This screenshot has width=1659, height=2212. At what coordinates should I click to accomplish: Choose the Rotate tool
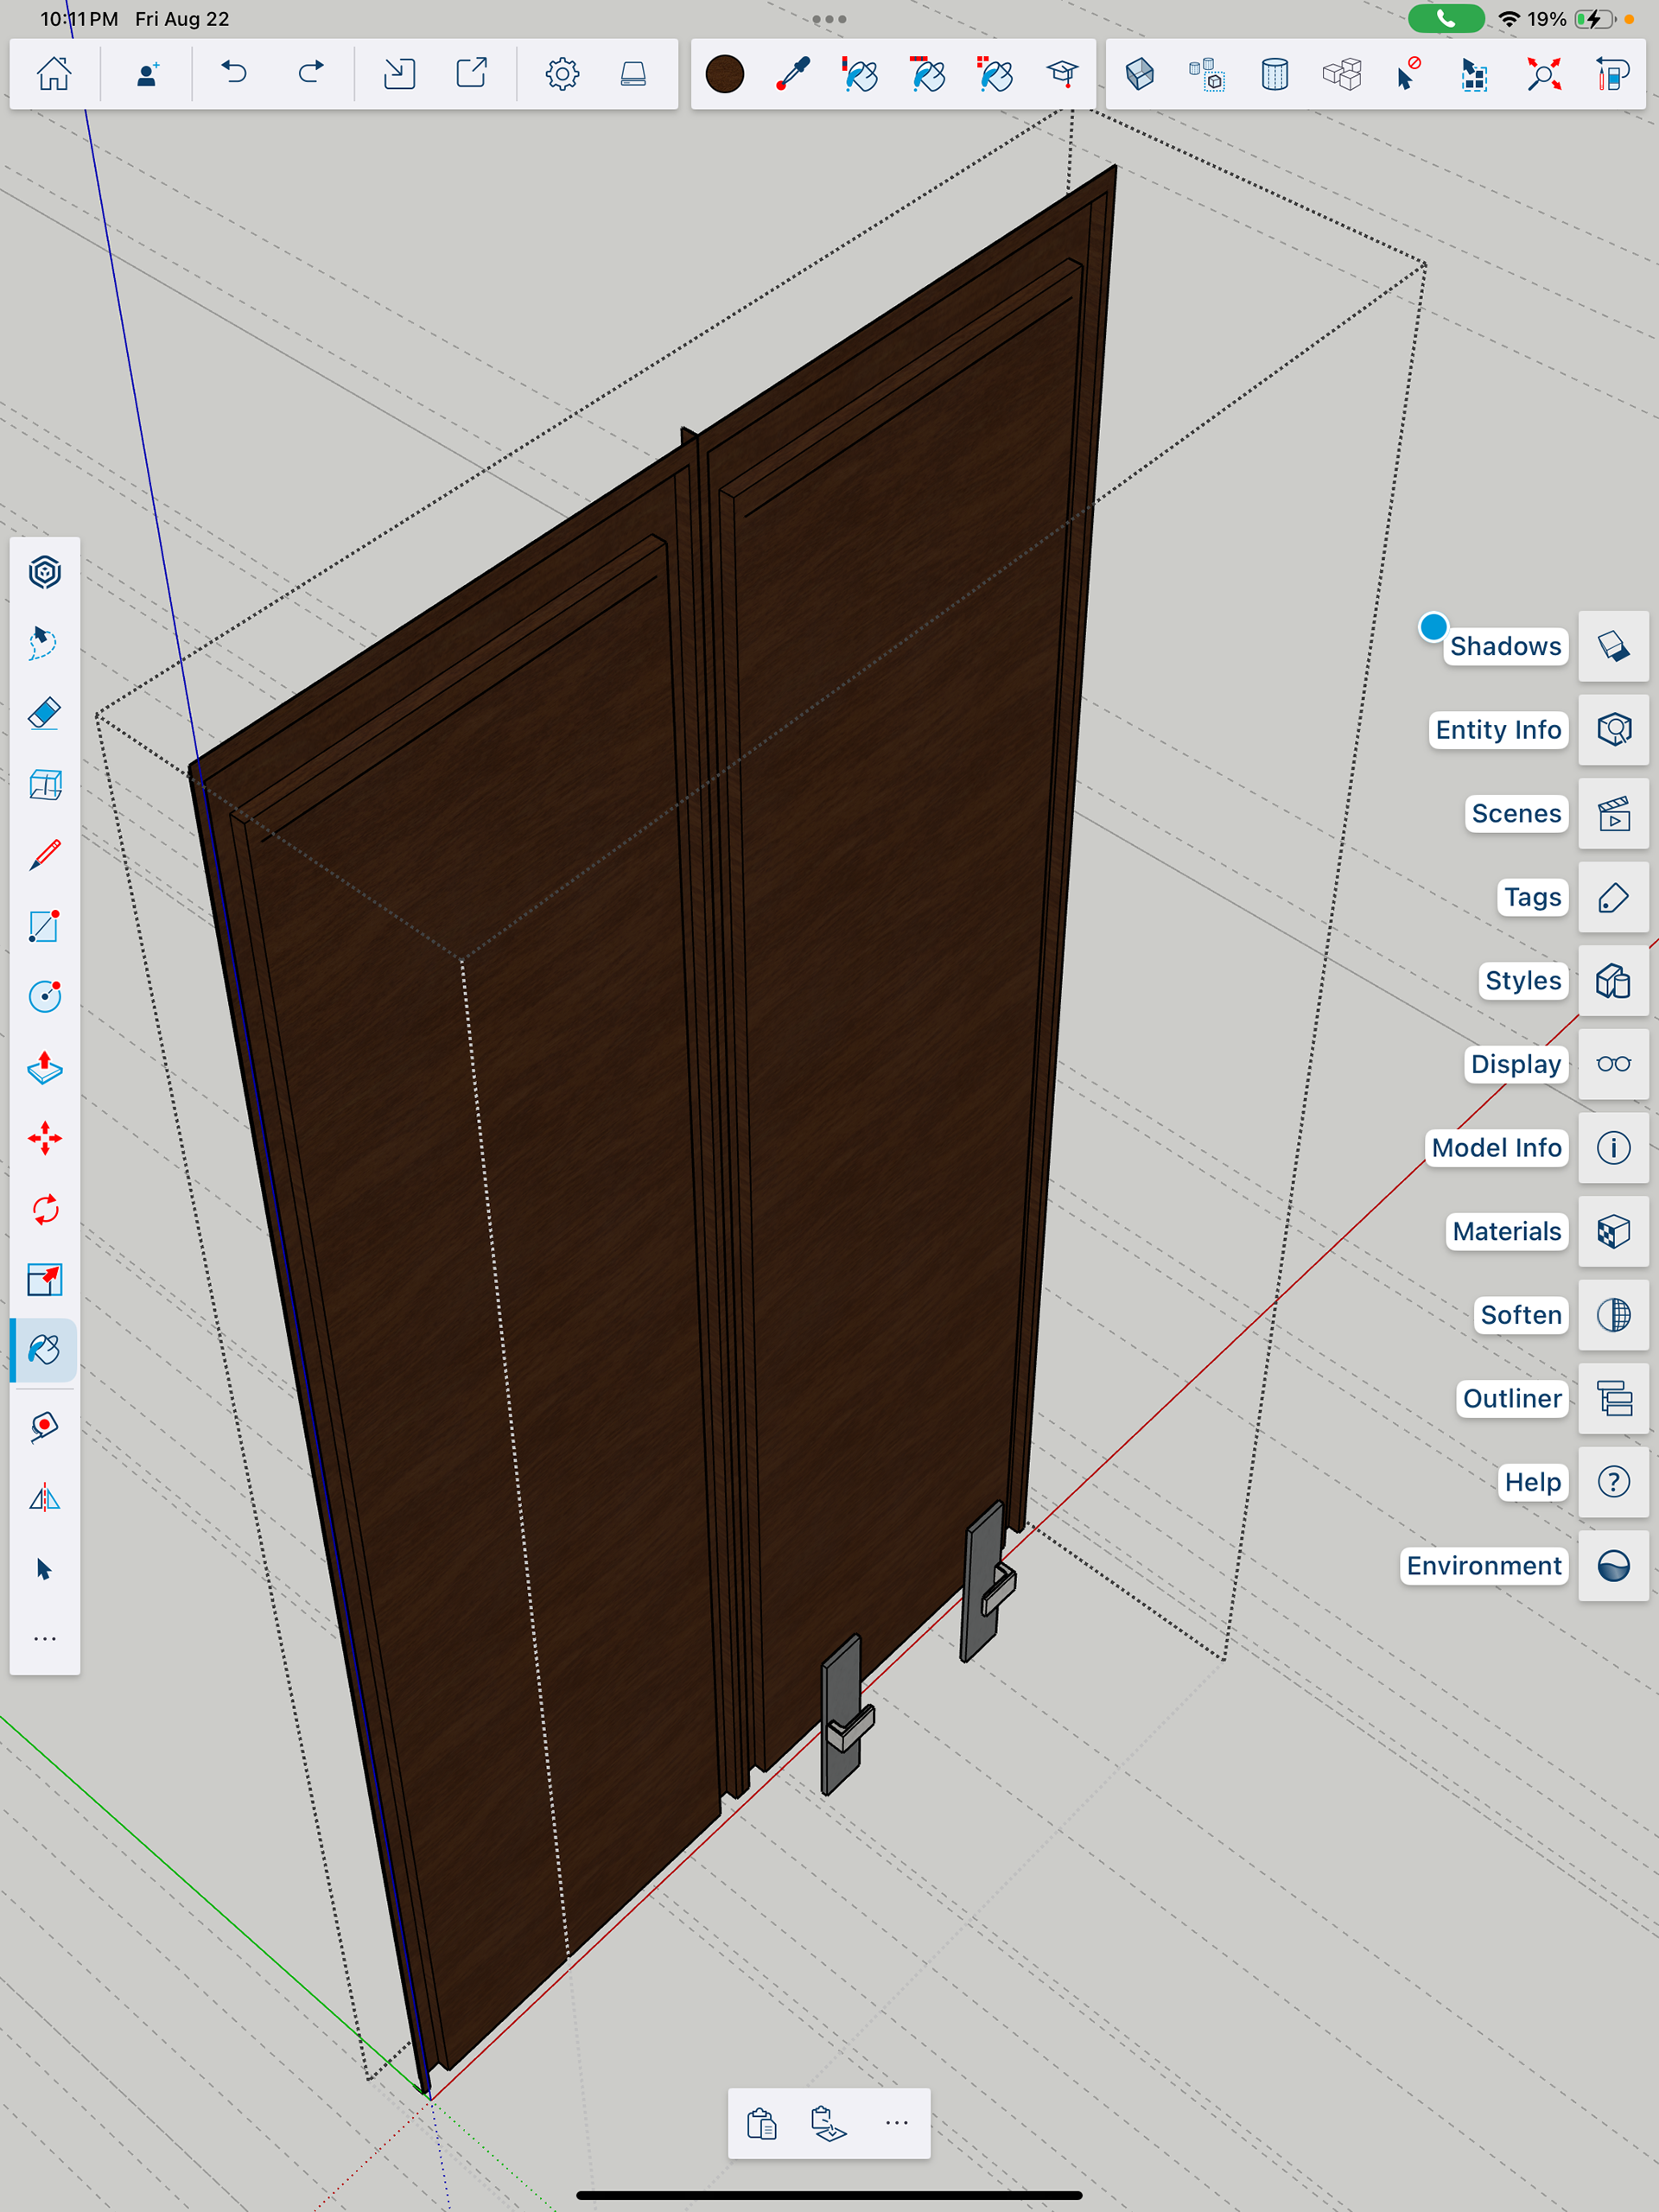click(44, 1210)
